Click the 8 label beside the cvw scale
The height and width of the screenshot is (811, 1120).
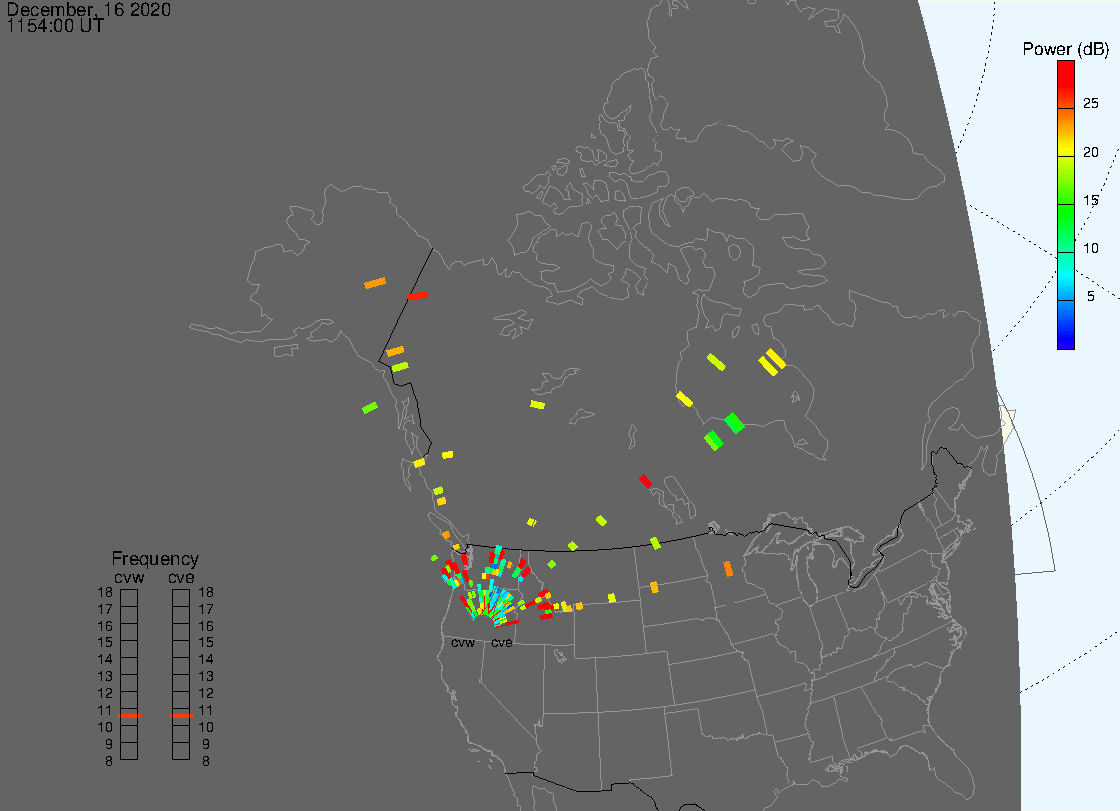[109, 761]
